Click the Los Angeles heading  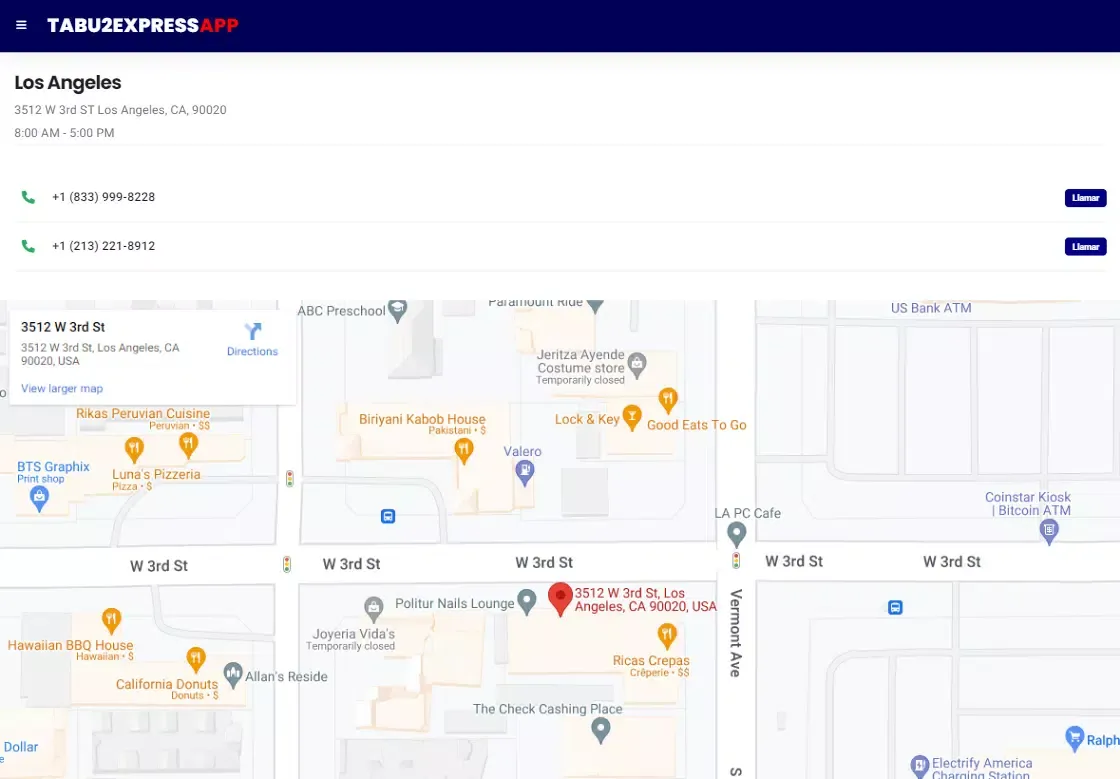(68, 83)
